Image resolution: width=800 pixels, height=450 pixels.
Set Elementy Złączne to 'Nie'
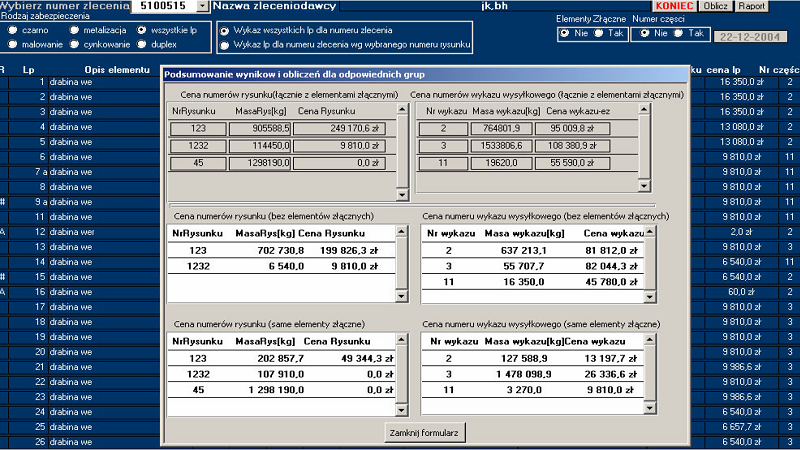coord(565,33)
